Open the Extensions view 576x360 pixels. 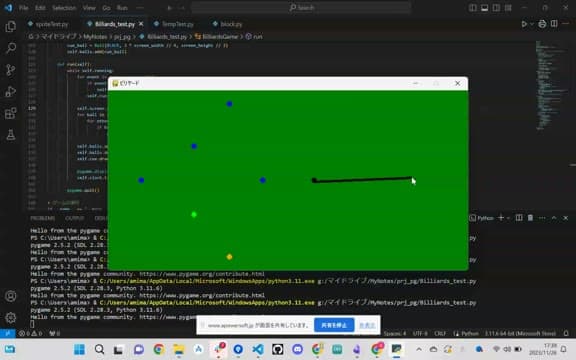click(x=11, y=113)
